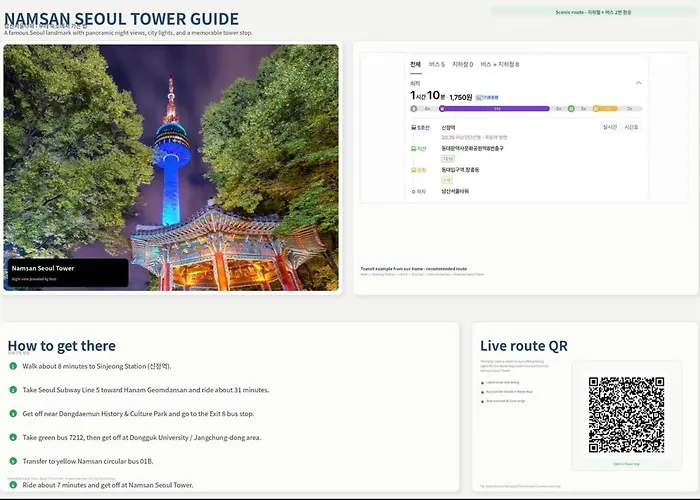Click the Open in Naver Map button
The image size is (700, 500).
click(626, 464)
